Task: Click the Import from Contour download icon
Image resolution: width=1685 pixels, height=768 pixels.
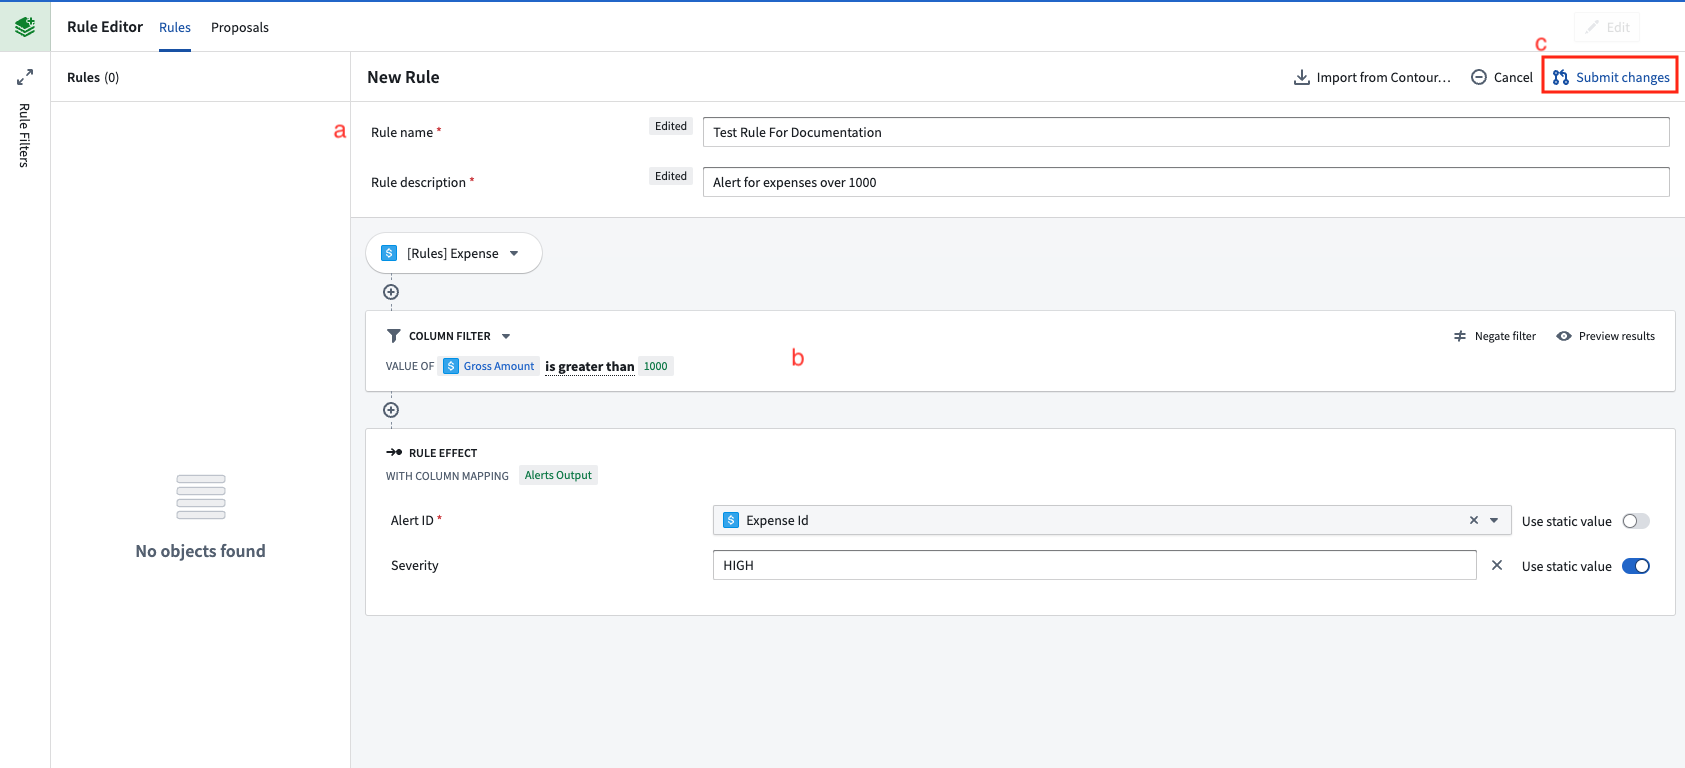Action: [x=1302, y=77]
